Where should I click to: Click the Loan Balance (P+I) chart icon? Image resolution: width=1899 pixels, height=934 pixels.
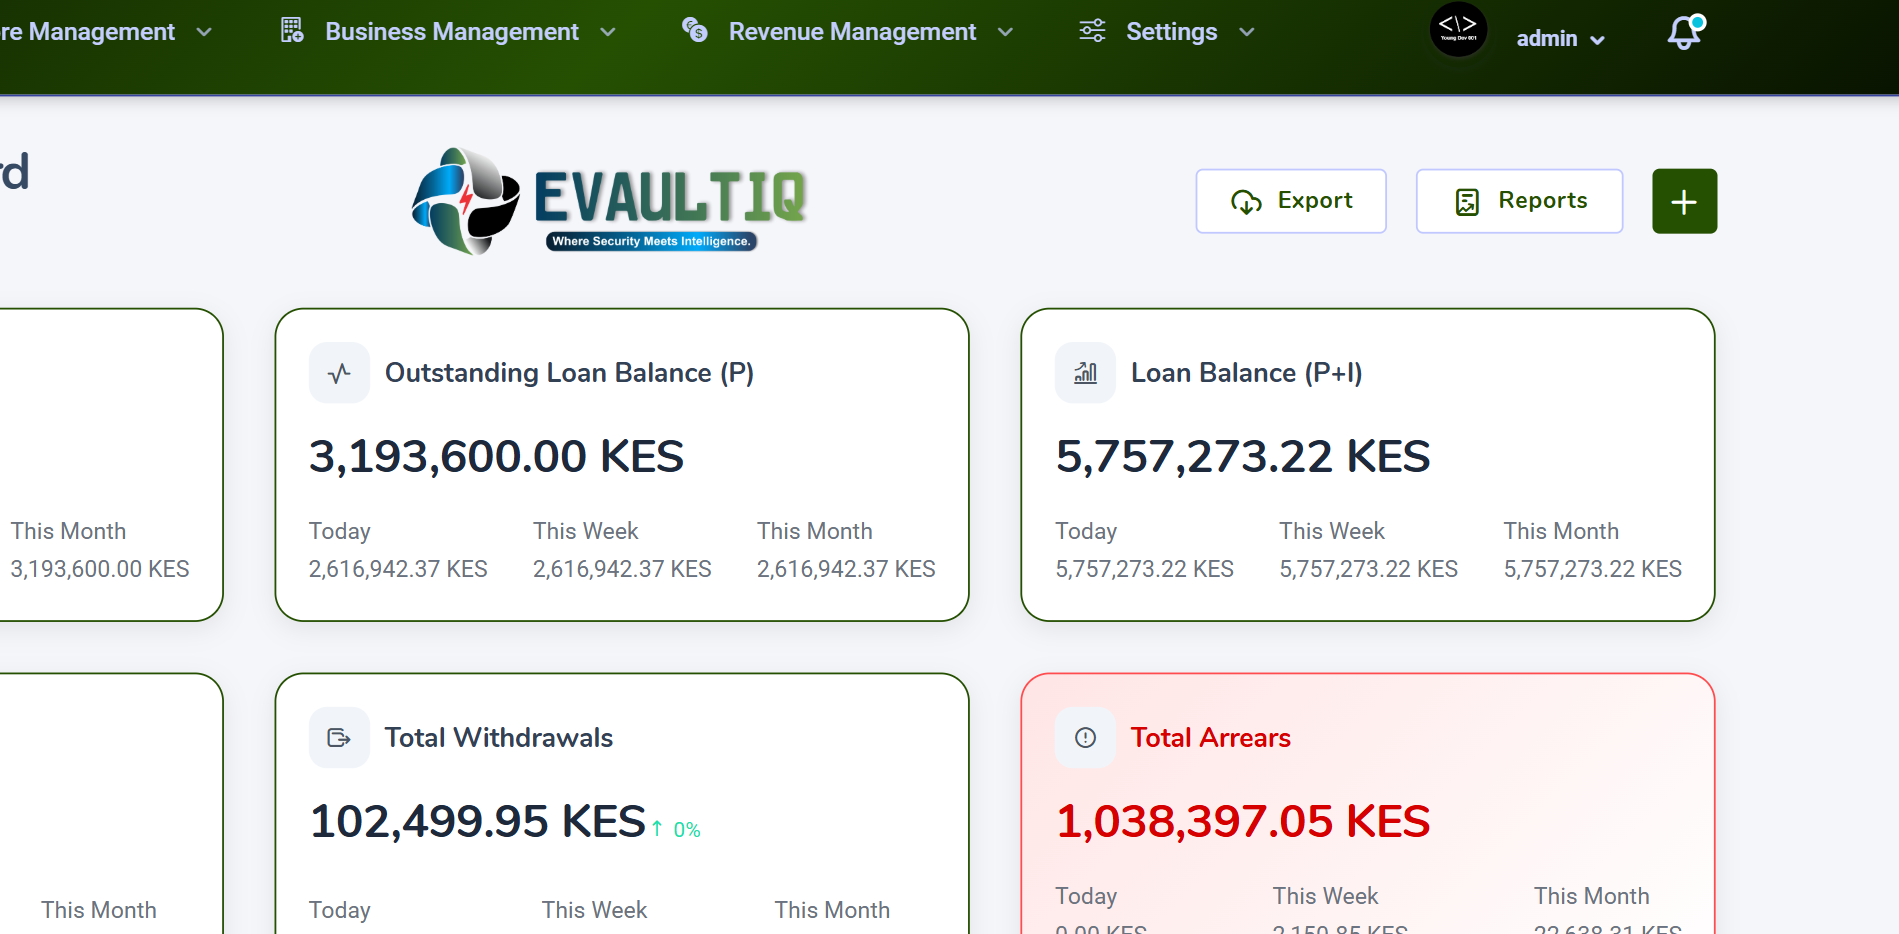click(1085, 373)
